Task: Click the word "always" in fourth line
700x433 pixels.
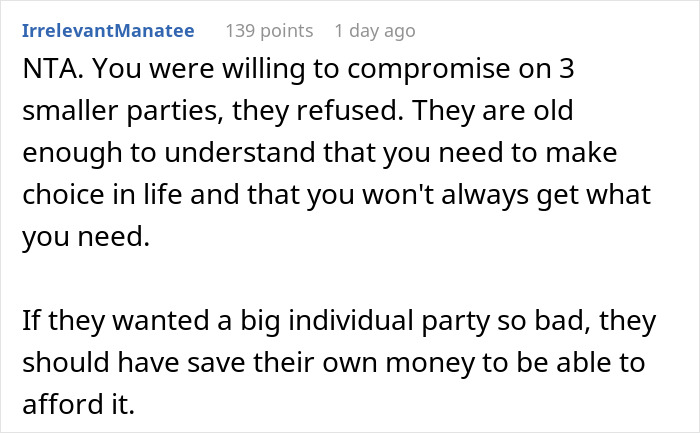Action: (x=485, y=196)
